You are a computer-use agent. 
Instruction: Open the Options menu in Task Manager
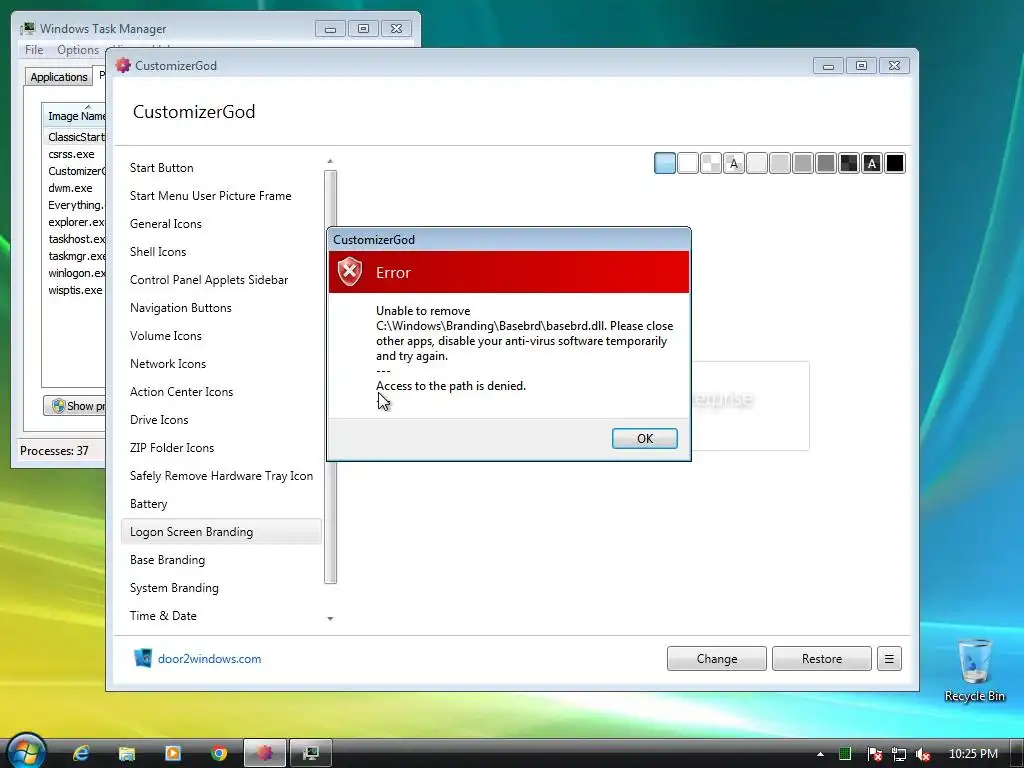(78, 50)
